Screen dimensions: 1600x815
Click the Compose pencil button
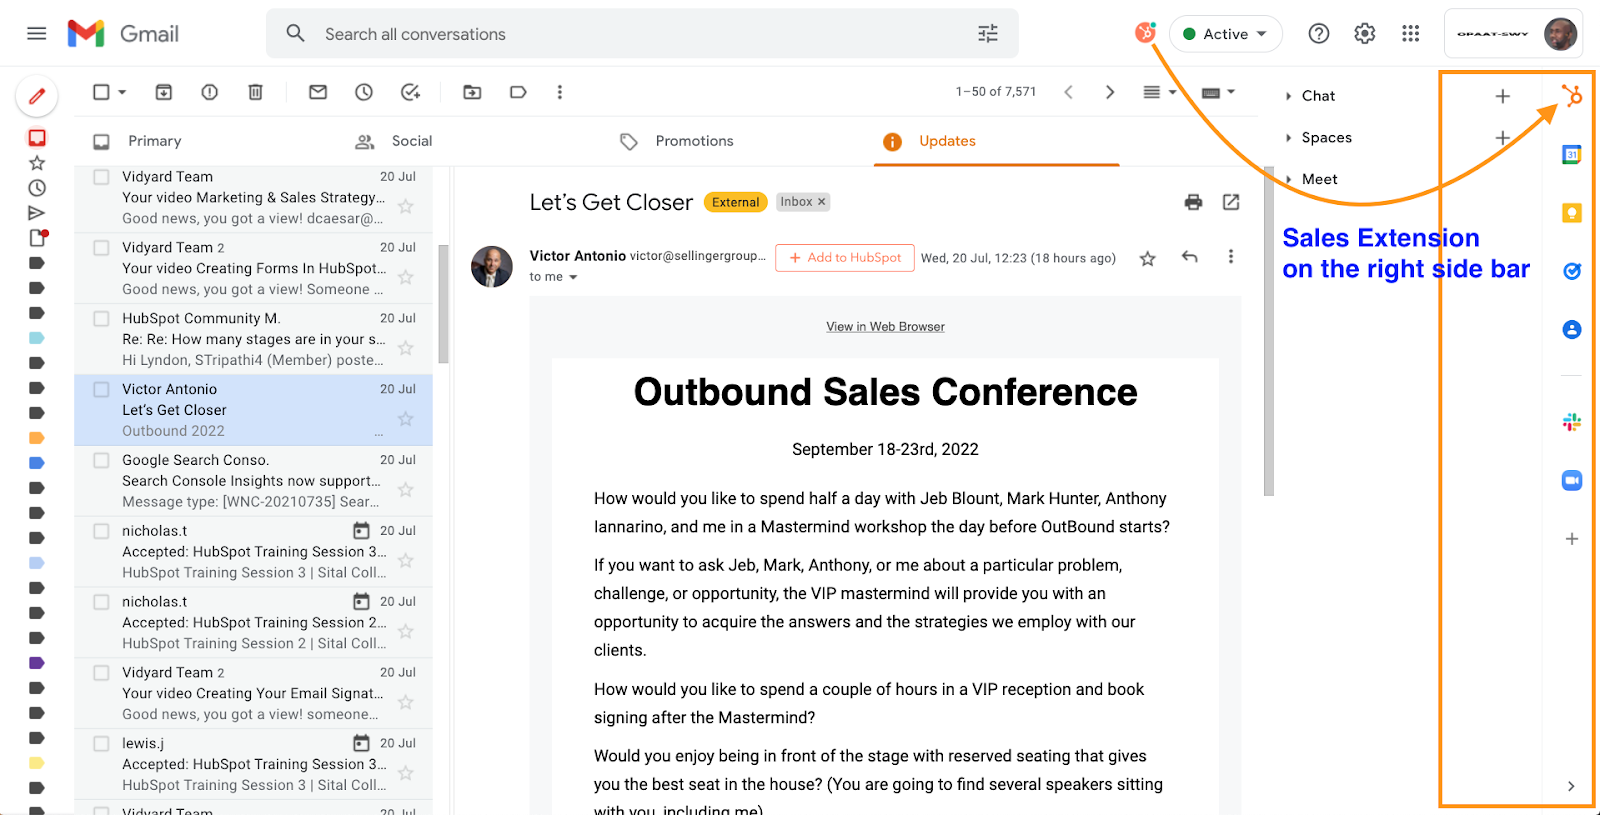pos(37,96)
